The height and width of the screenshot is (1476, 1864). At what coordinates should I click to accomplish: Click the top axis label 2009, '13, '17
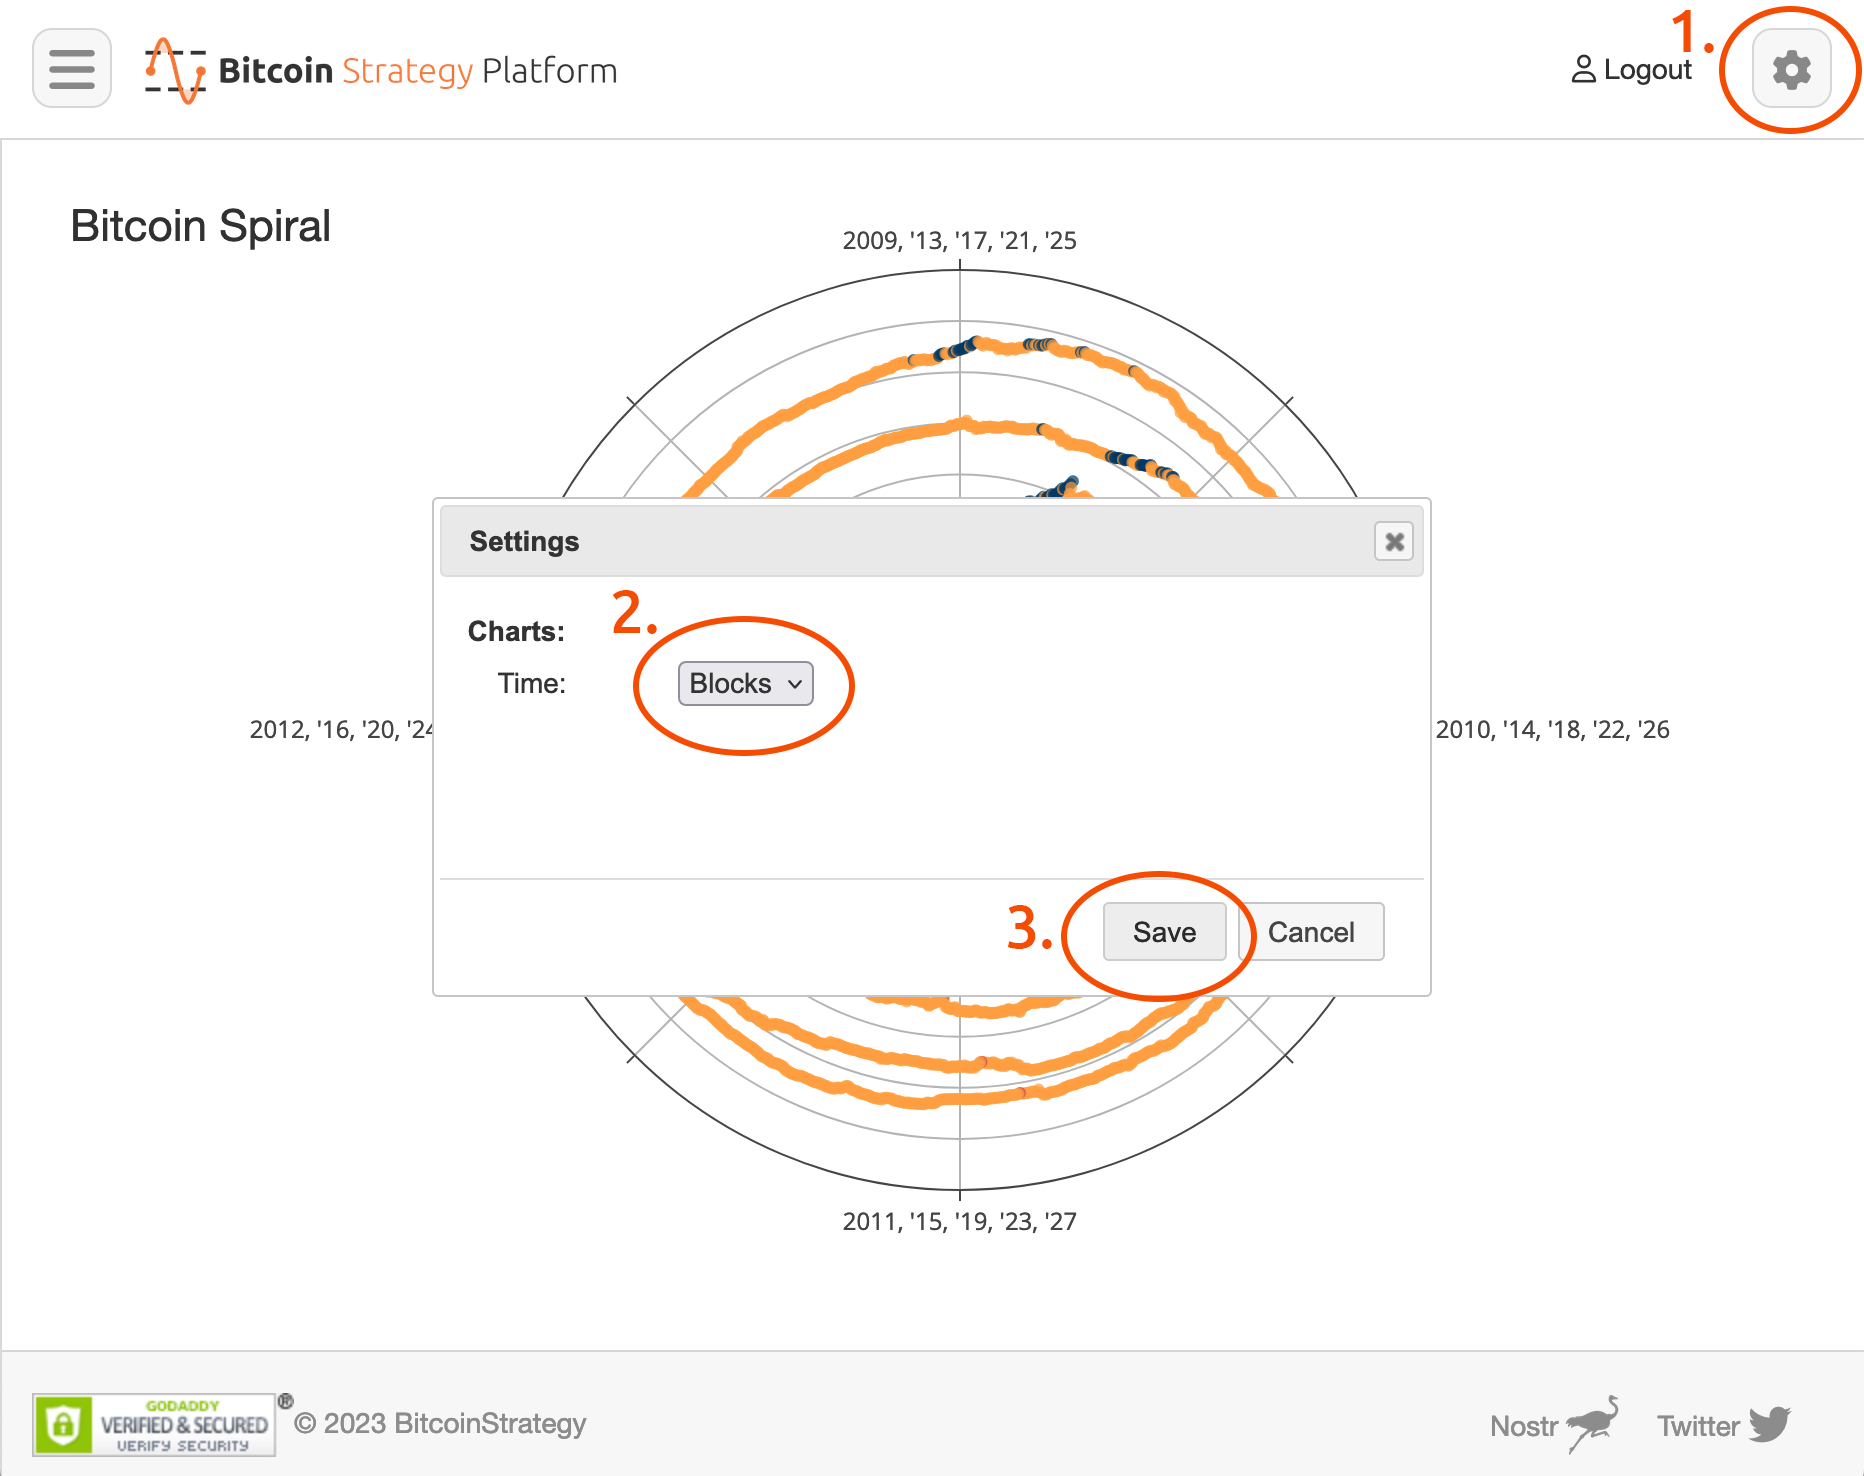point(960,241)
